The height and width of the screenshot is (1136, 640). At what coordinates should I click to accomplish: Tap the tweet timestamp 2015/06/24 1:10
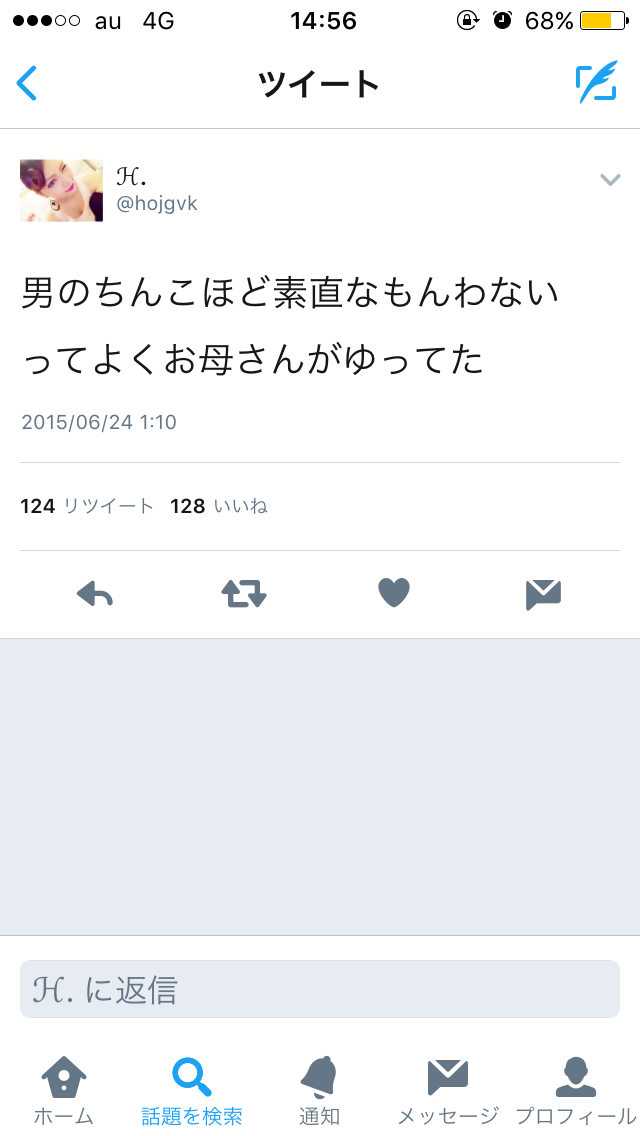tap(99, 422)
